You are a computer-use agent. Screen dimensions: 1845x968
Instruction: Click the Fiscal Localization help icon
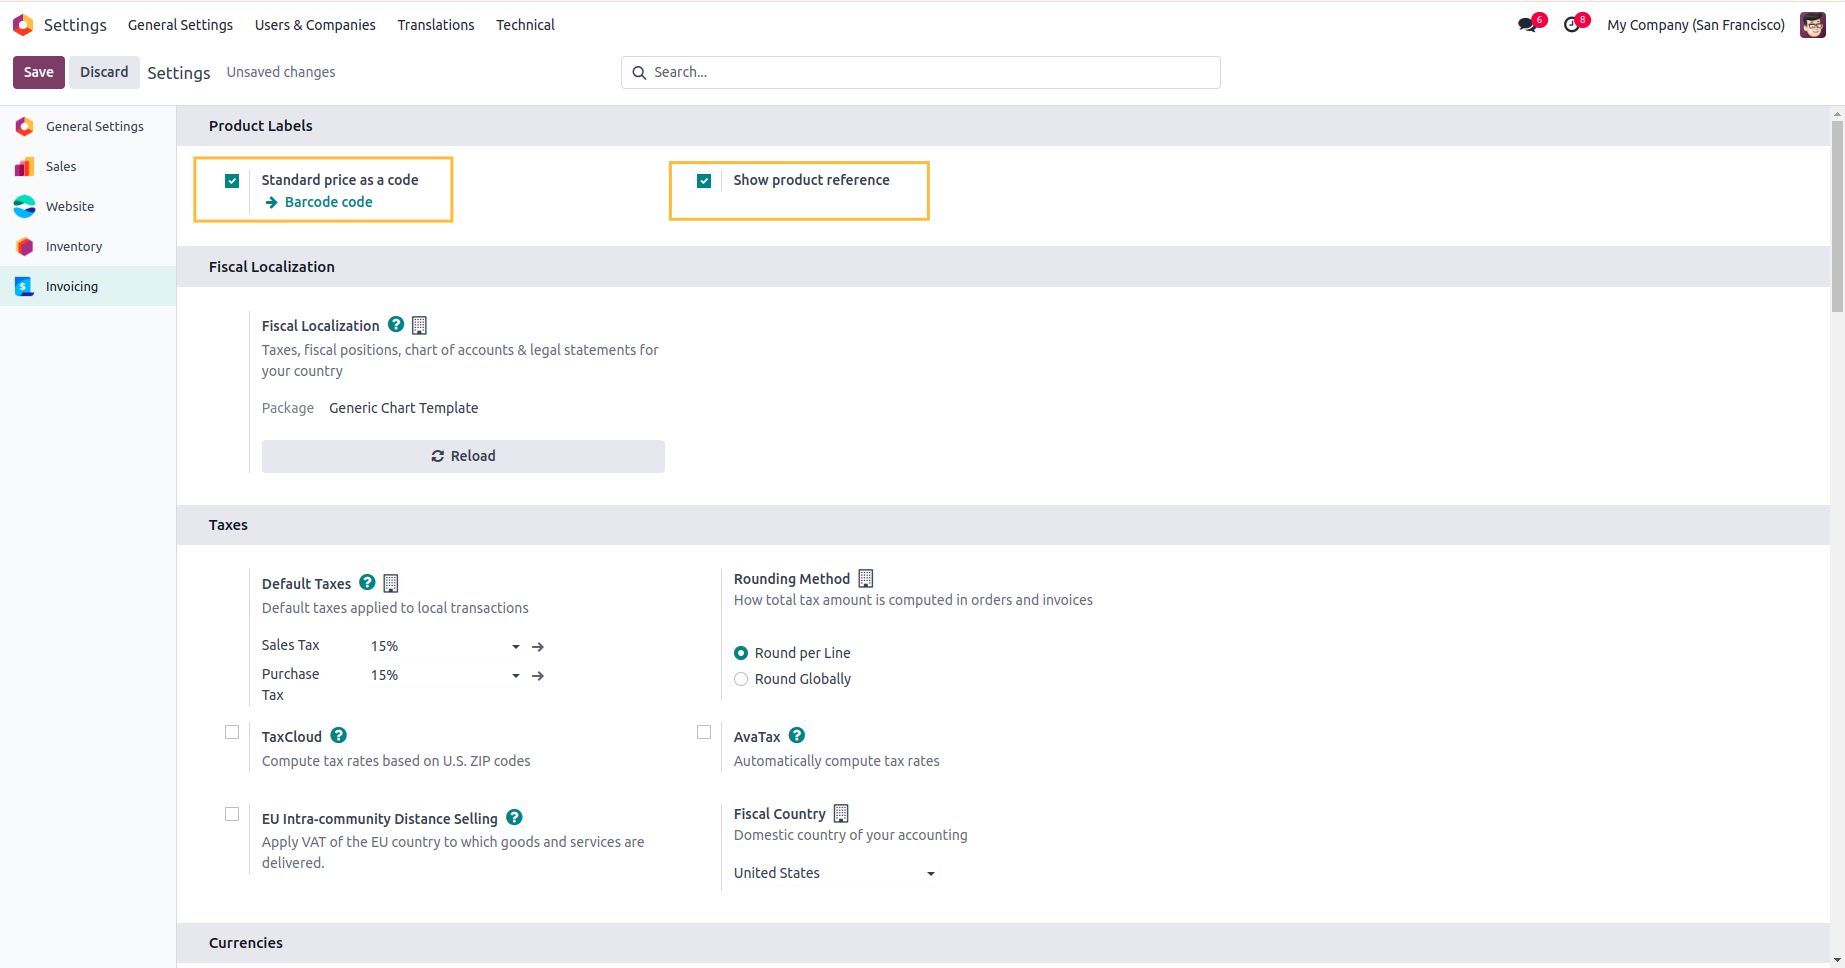(396, 325)
